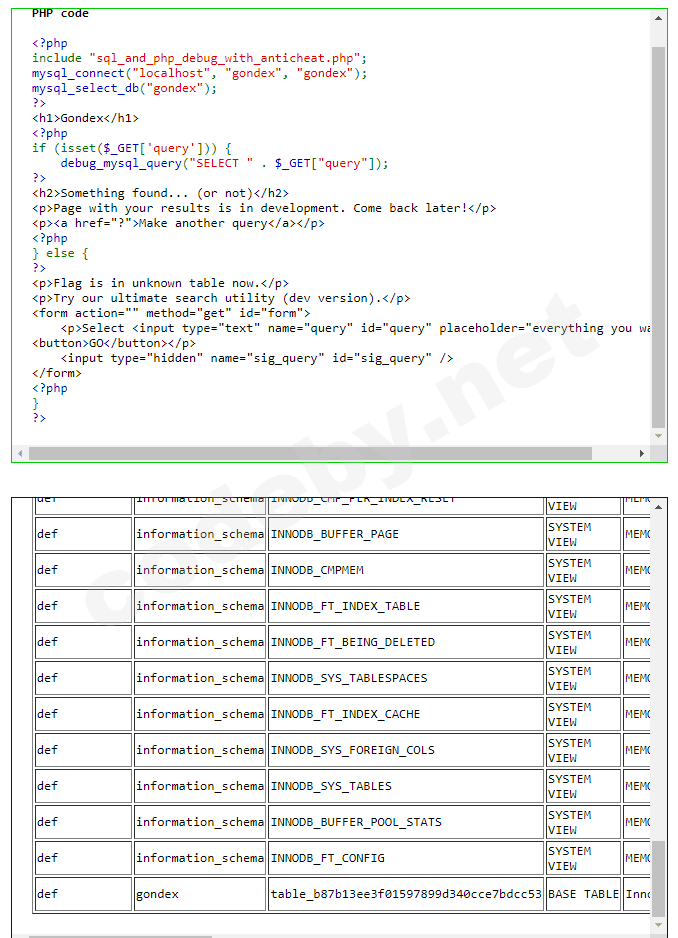This screenshot has width=678, height=938.
Task: Click "information_schema" in the INNODB_FT_BEING_DELETED row
Action: (x=200, y=642)
